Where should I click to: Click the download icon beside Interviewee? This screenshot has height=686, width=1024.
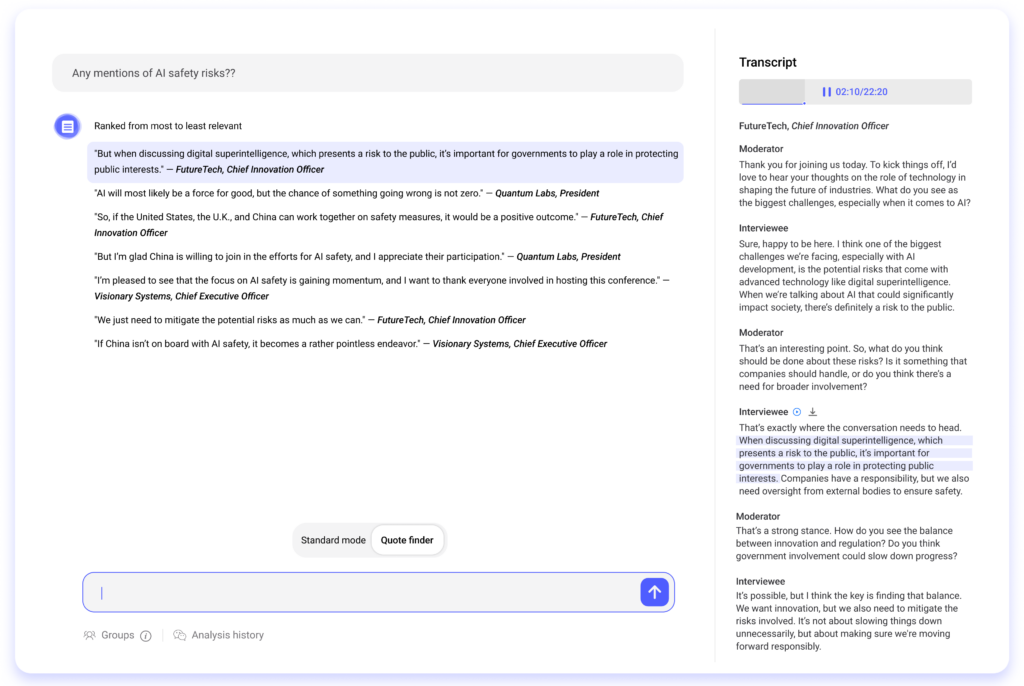pyautogui.click(x=813, y=411)
